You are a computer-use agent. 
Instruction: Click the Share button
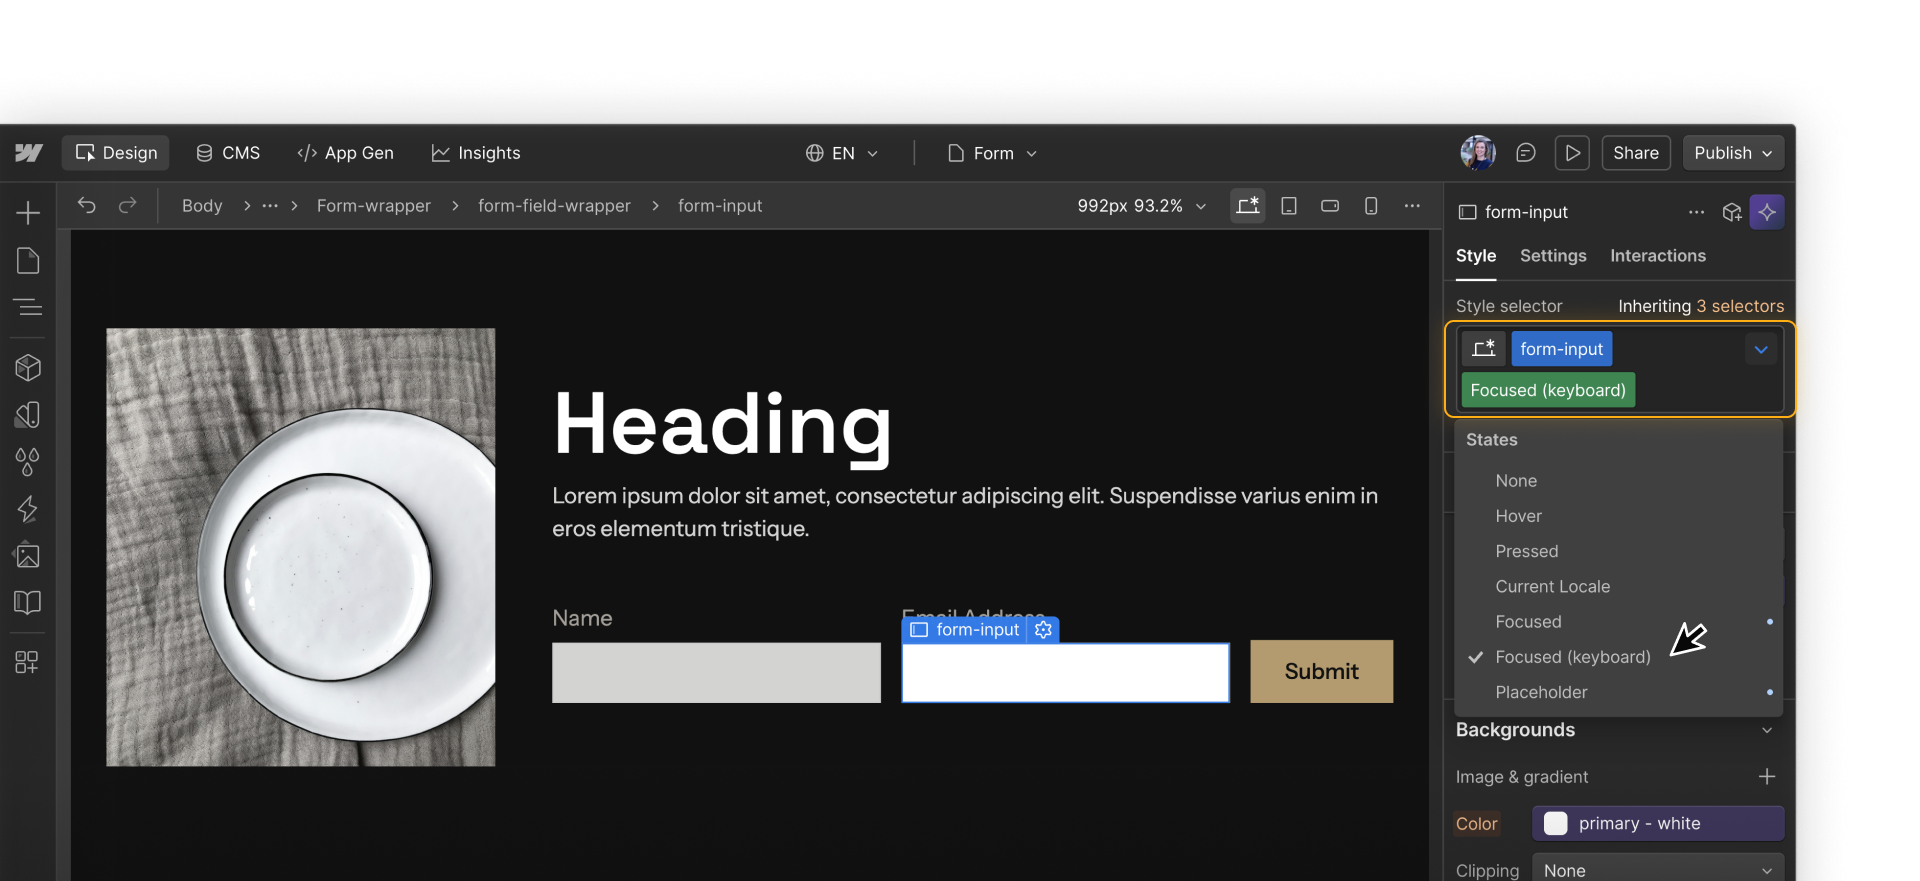click(1636, 153)
